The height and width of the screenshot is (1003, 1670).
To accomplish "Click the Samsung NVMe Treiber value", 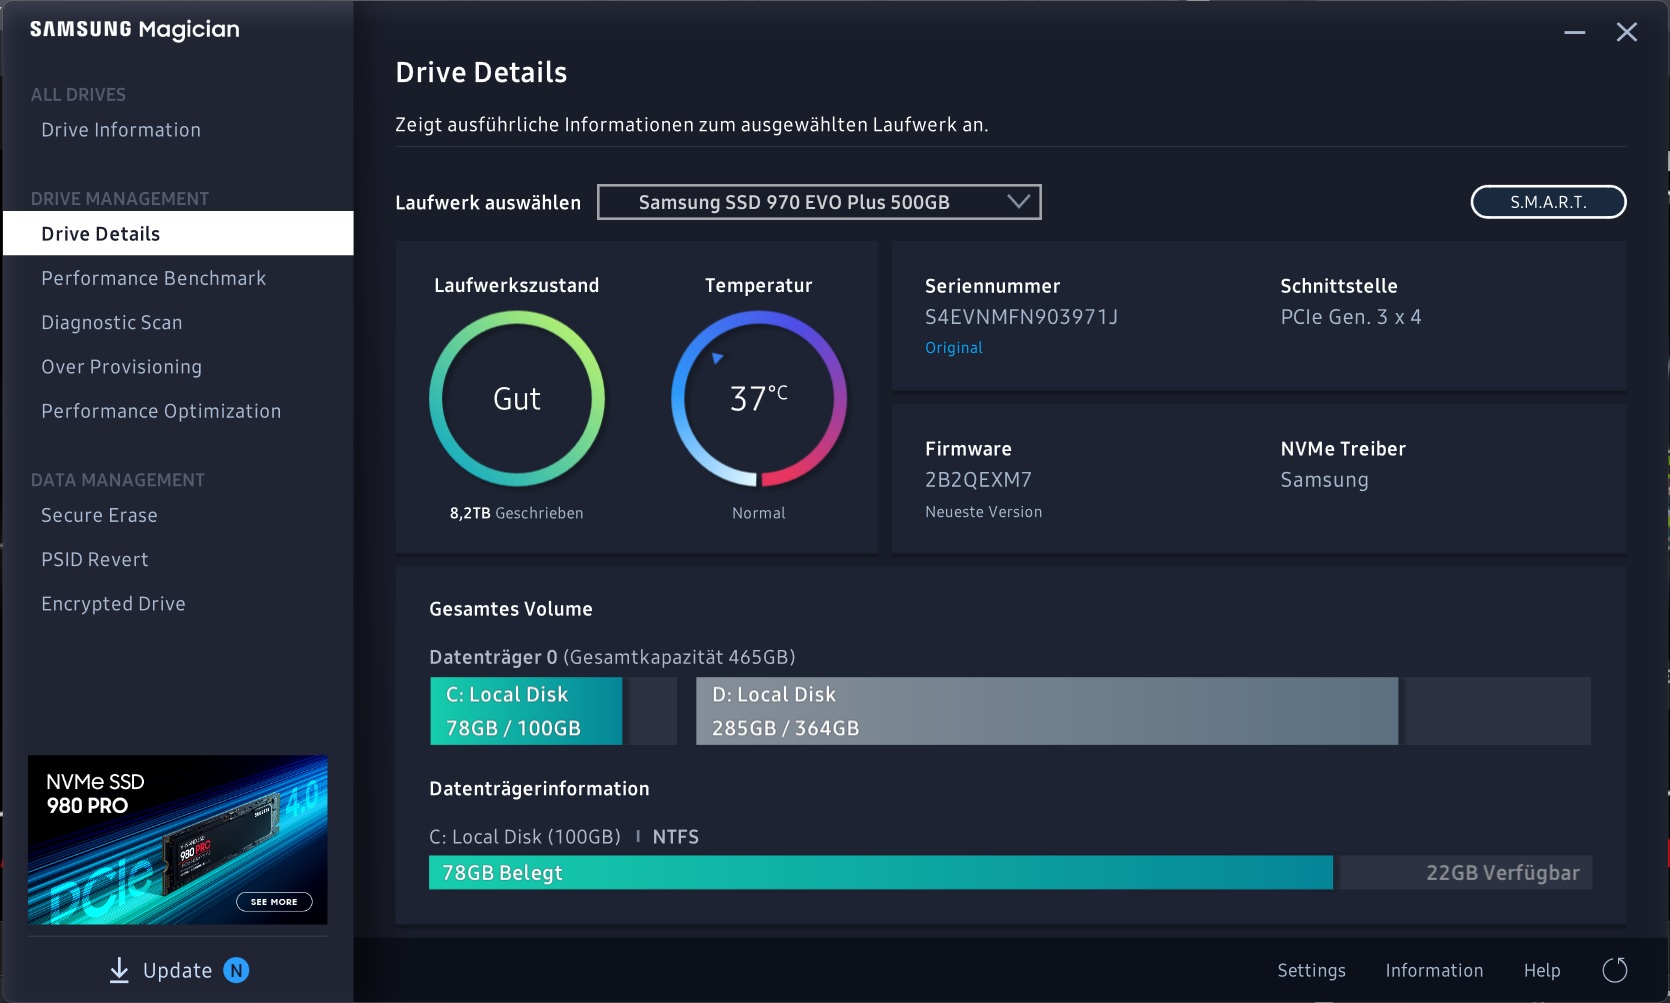I will coord(1325,480).
